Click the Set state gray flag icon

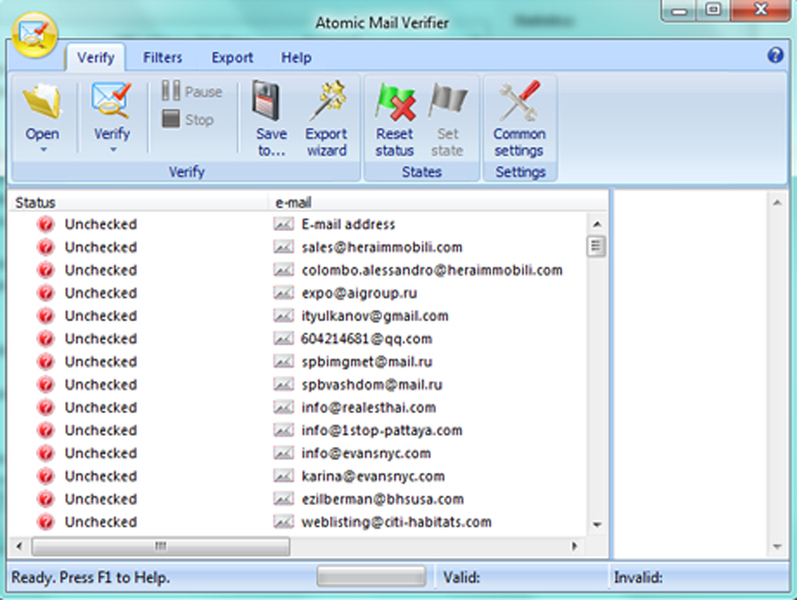click(447, 101)
